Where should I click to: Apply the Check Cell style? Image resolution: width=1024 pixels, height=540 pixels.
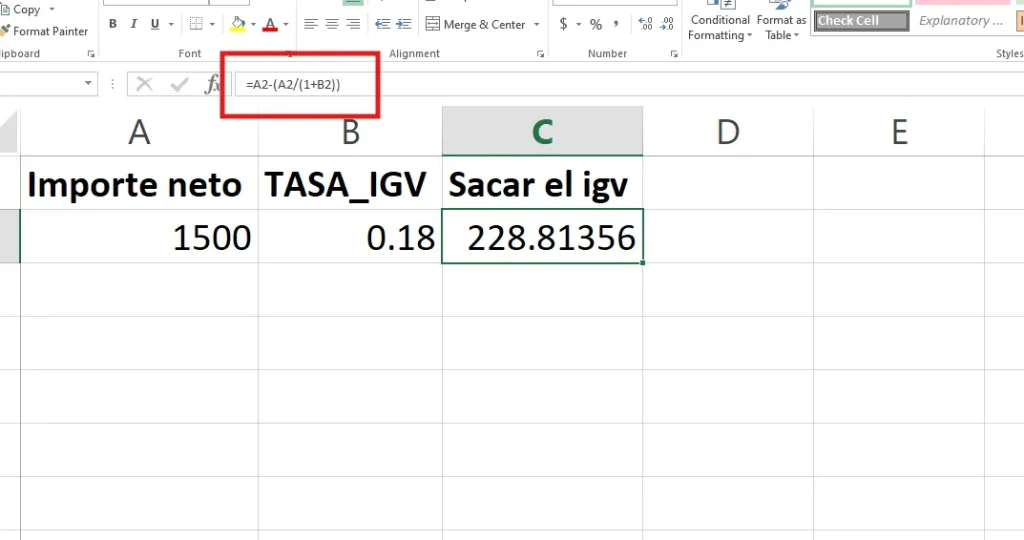[x=861, y=21]
